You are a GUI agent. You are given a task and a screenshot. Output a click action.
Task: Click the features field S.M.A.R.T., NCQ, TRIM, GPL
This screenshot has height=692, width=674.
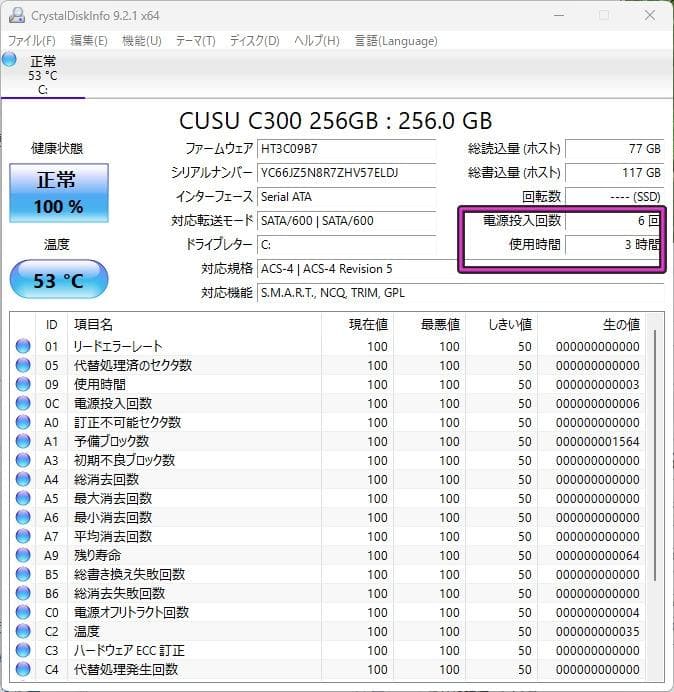[460, 293]
